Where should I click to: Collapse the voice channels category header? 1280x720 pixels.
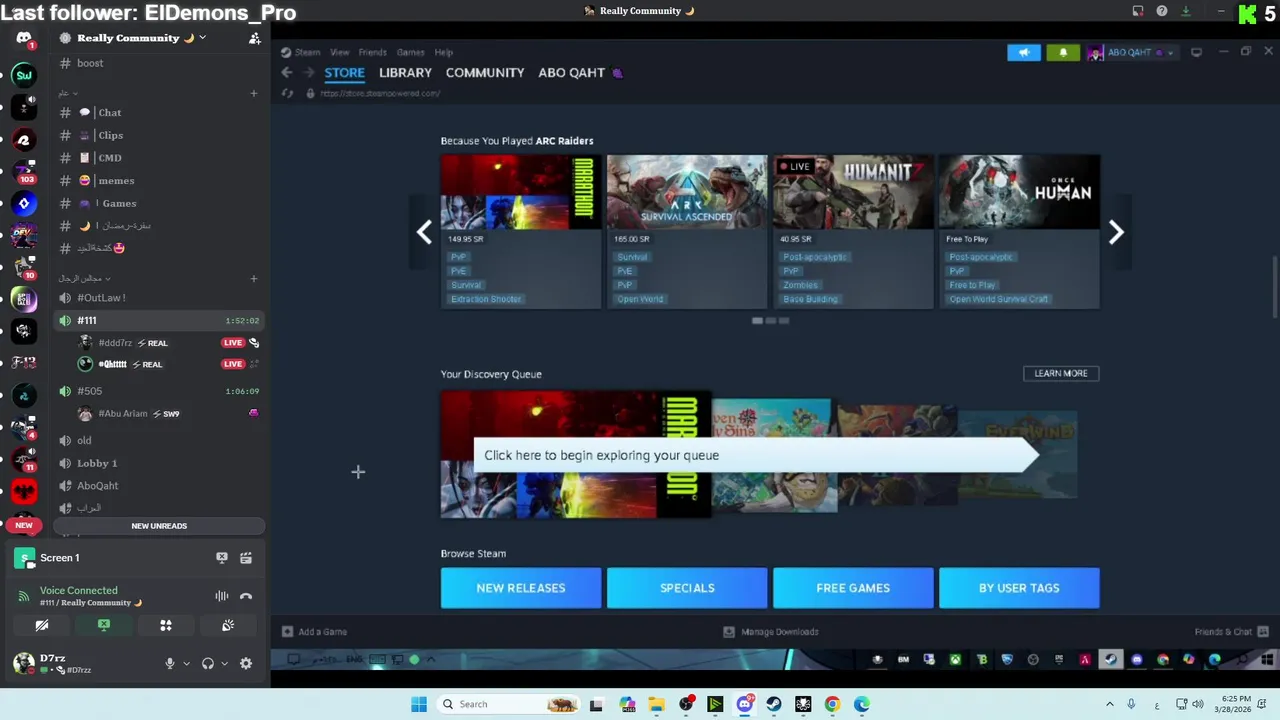coord(84,278)
